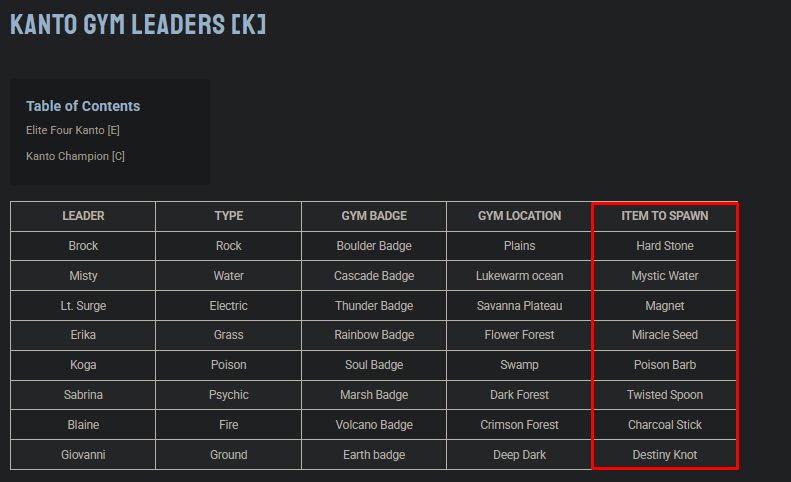Viewport: 791px width, 482px height.
Task: Select the Crimson Forest location cell
Action: tap(519, 425)
